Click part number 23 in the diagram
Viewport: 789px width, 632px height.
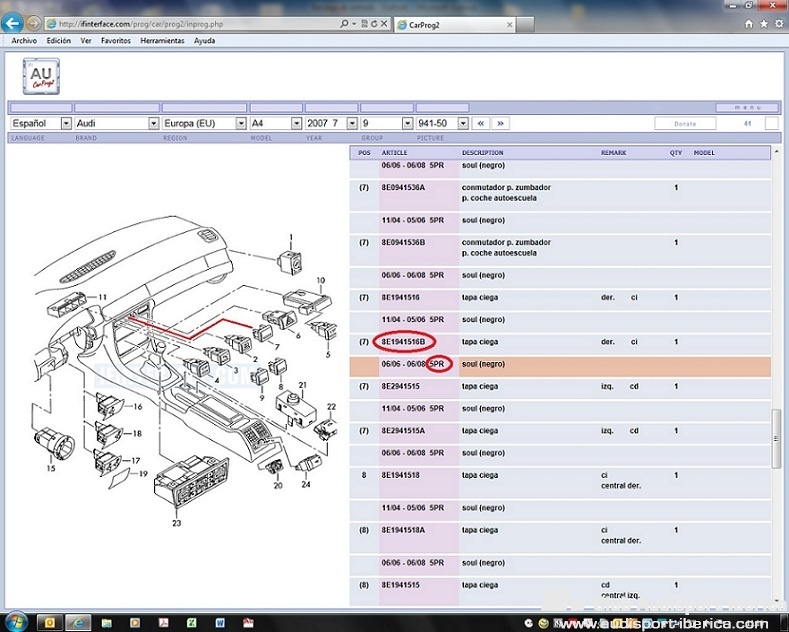tap(177, 523)
